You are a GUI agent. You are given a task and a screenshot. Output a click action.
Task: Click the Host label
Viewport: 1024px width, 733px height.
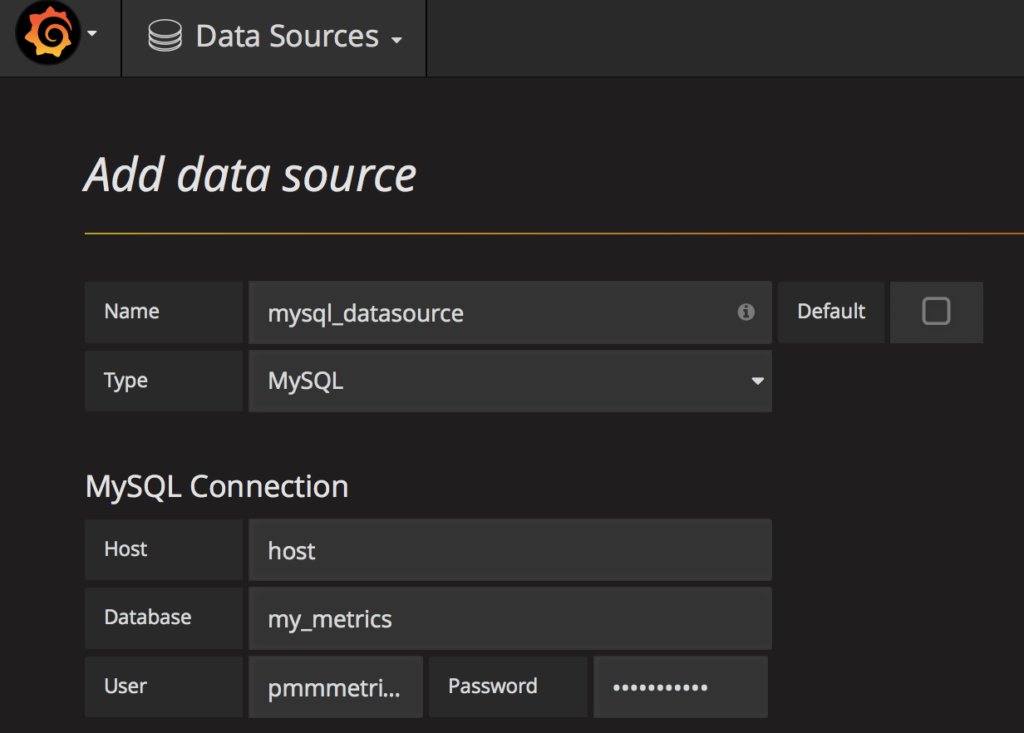pyautogui.click(x=126, y=549)
